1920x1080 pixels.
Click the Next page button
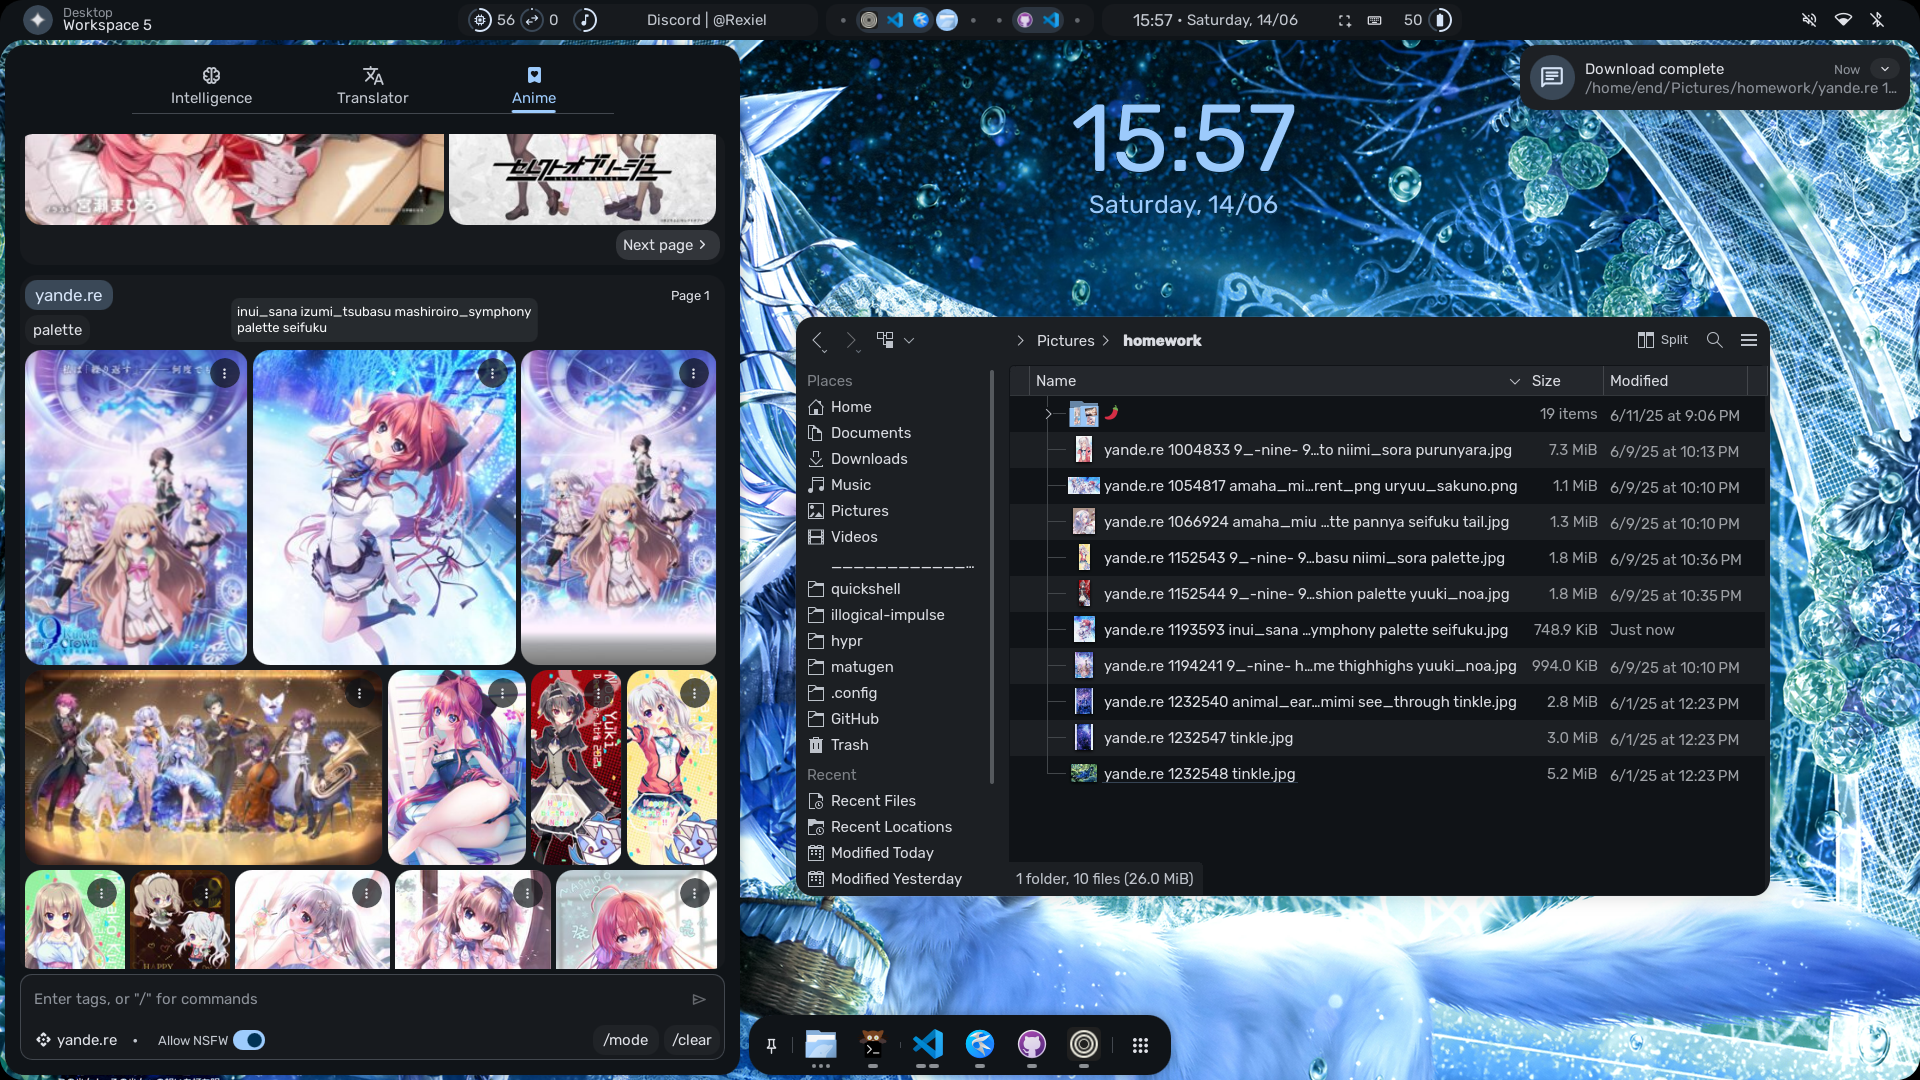click(666, 245)
